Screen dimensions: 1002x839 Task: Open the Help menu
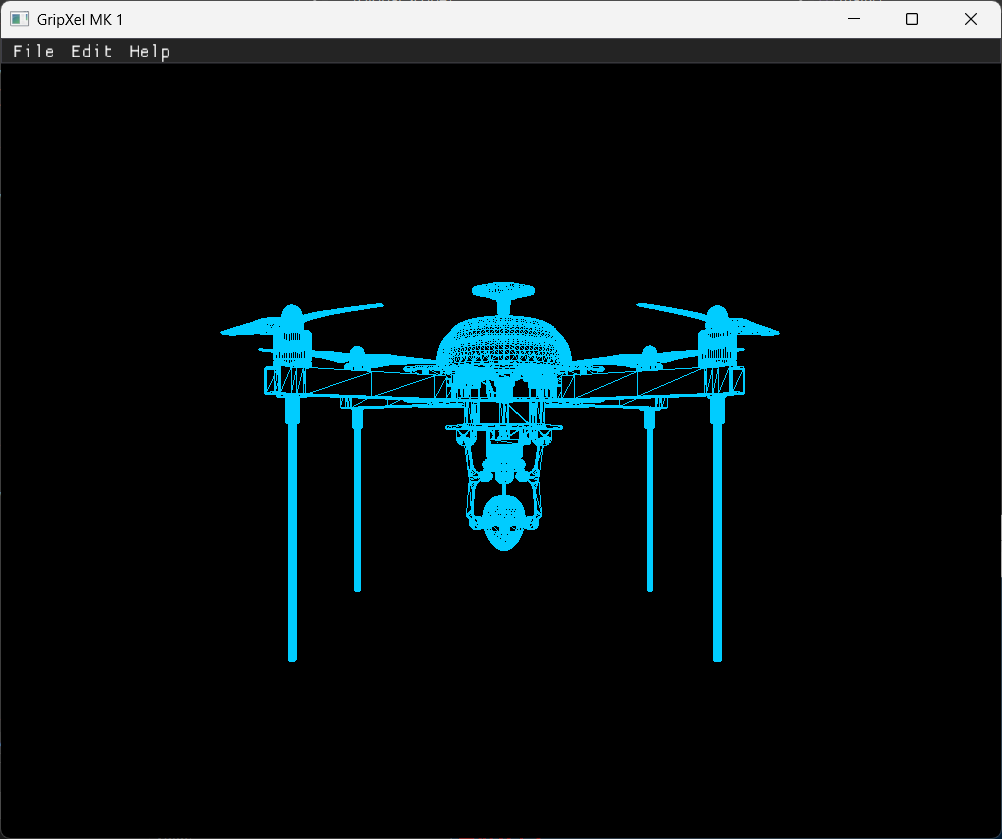click(149, 51)
